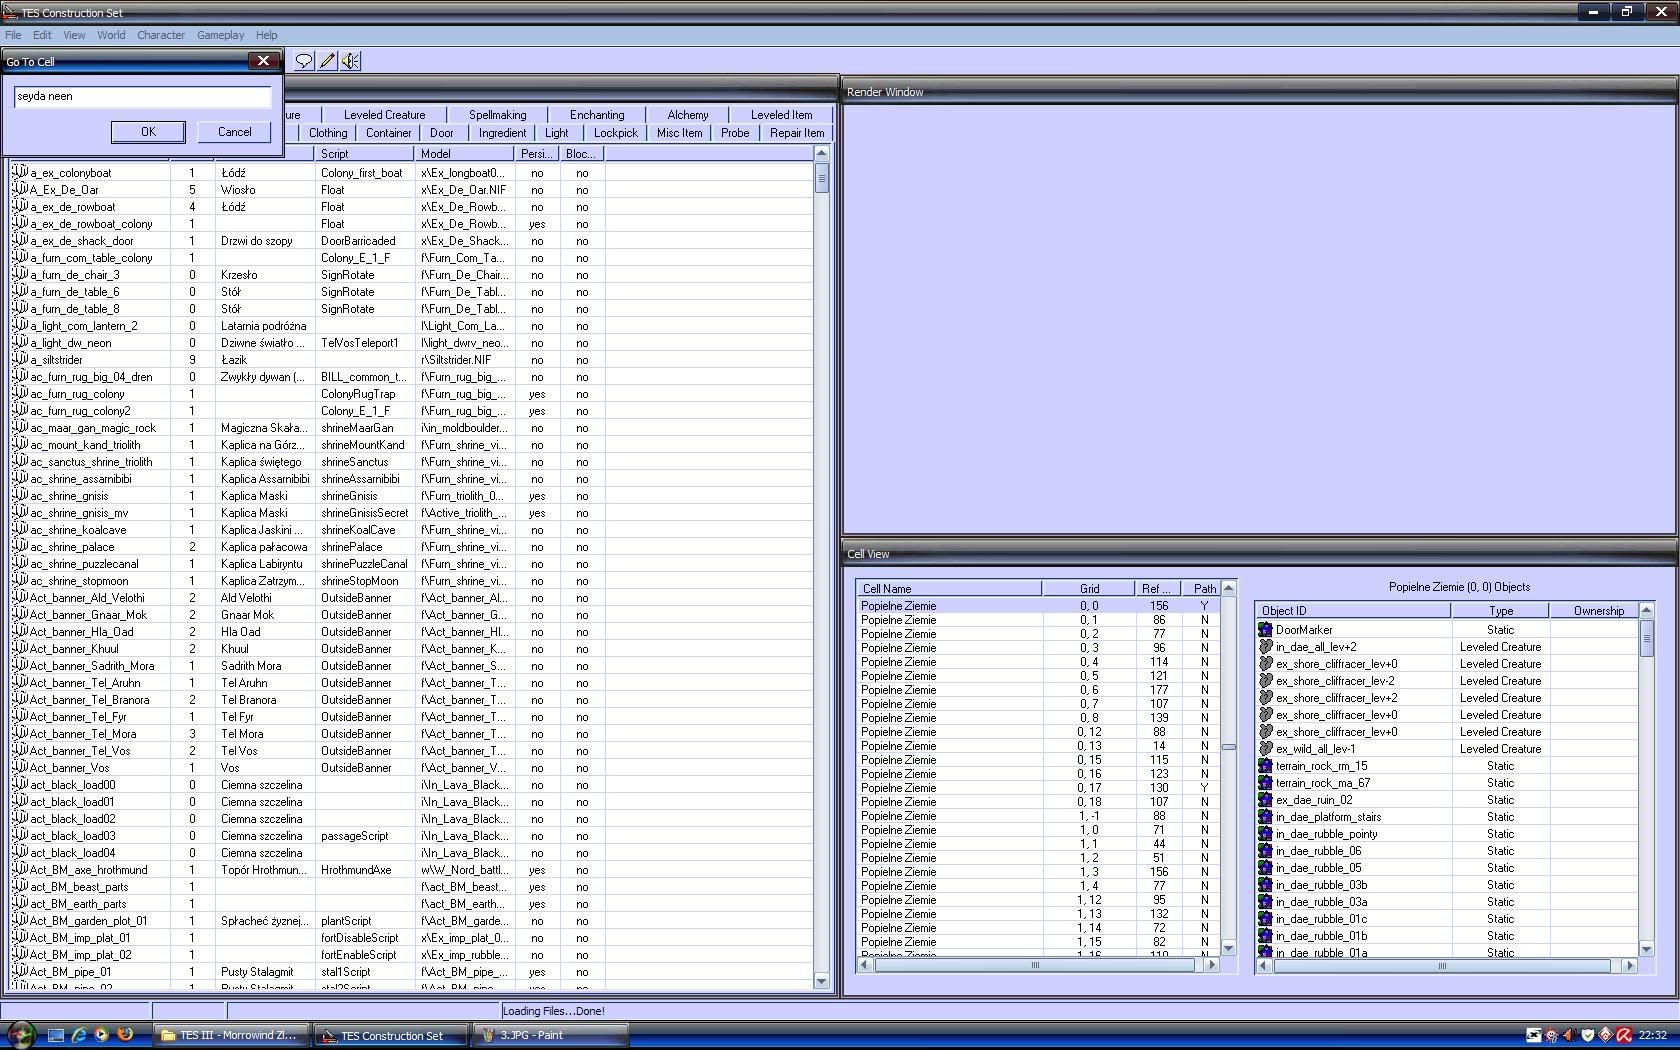Launch Windows Media Player from quick launch
Screen dimensions: 1680x1050
(101, 1035)
